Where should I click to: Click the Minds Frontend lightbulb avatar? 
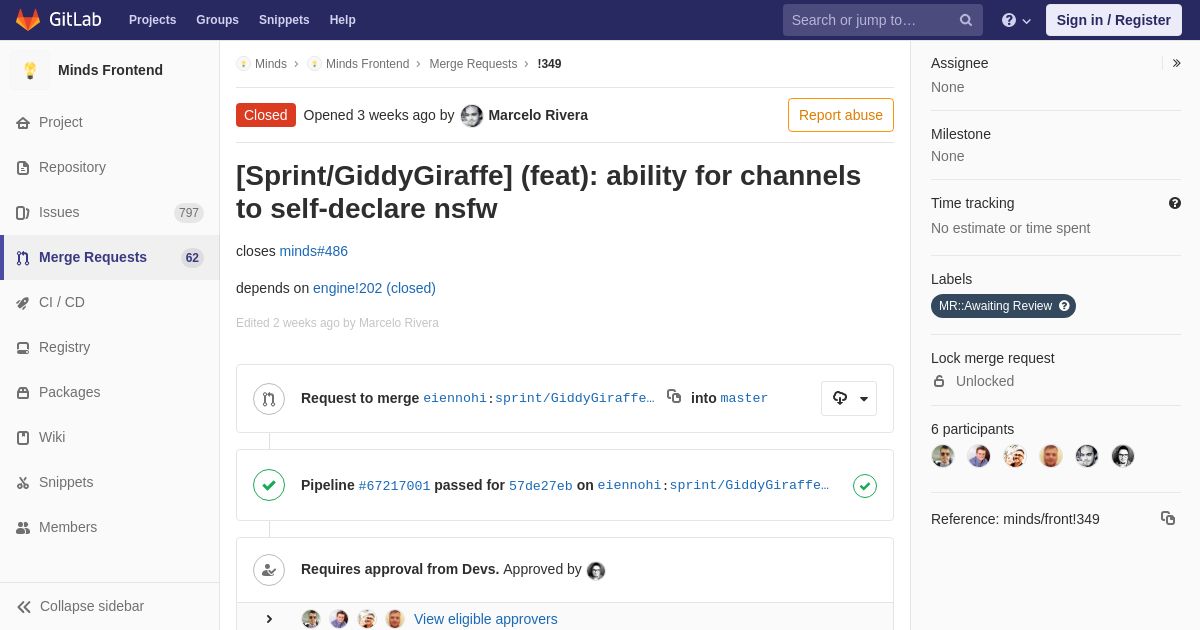pyautogui.click(x=30, y=70)
